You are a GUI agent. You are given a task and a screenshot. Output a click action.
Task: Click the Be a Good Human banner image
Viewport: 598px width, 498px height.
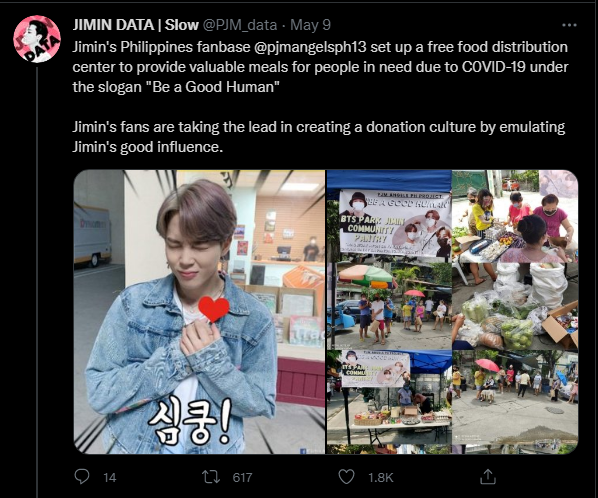394,223
